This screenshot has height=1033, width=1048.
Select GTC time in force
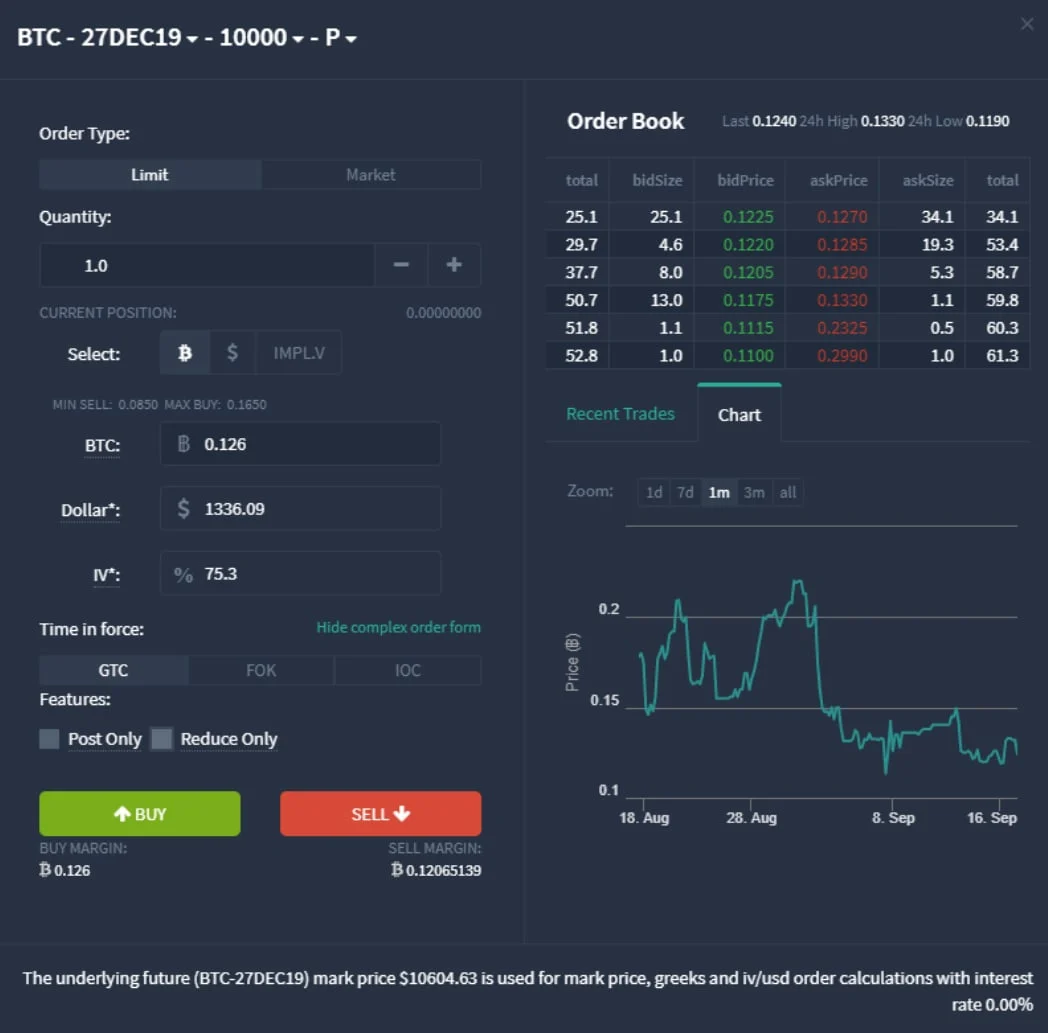coord(114,670)
